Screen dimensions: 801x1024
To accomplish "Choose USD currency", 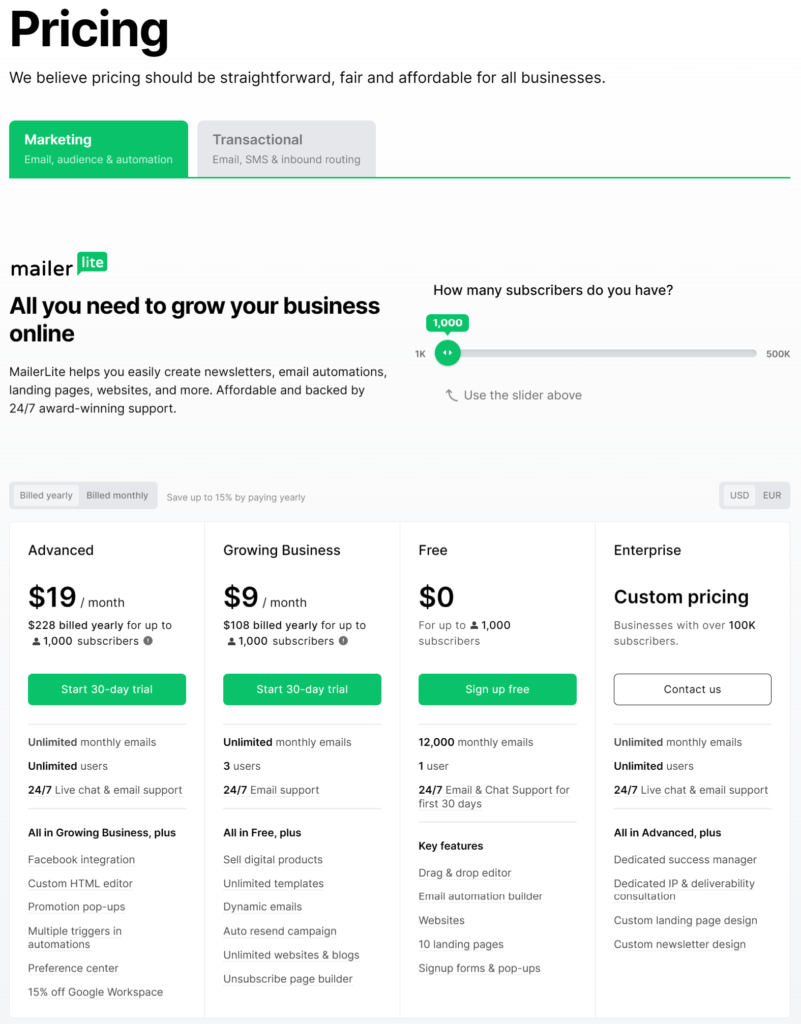I will [x=739, y=496].
